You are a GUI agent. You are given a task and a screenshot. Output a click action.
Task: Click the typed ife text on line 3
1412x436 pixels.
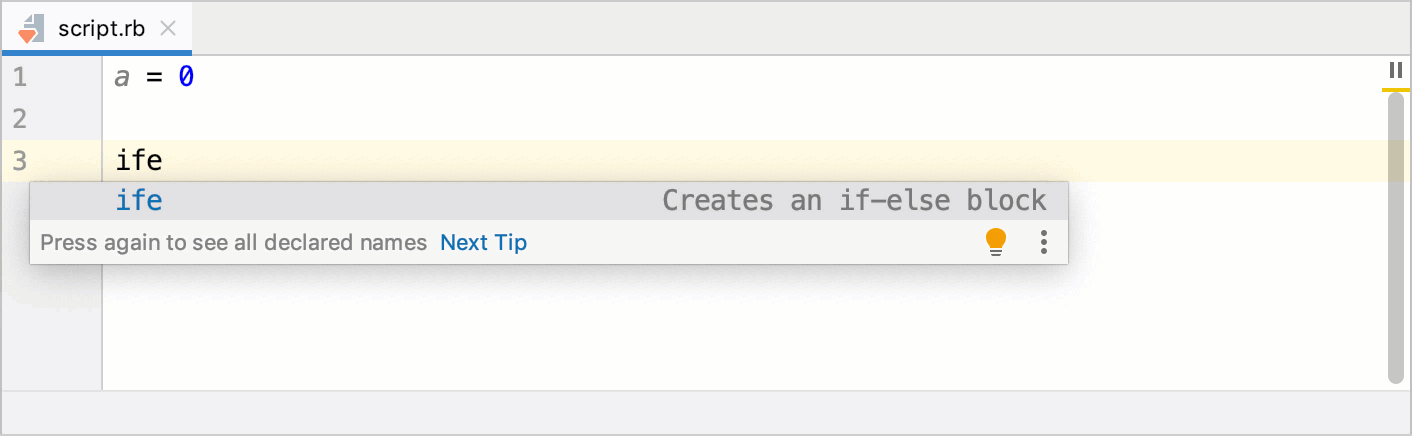139,160
